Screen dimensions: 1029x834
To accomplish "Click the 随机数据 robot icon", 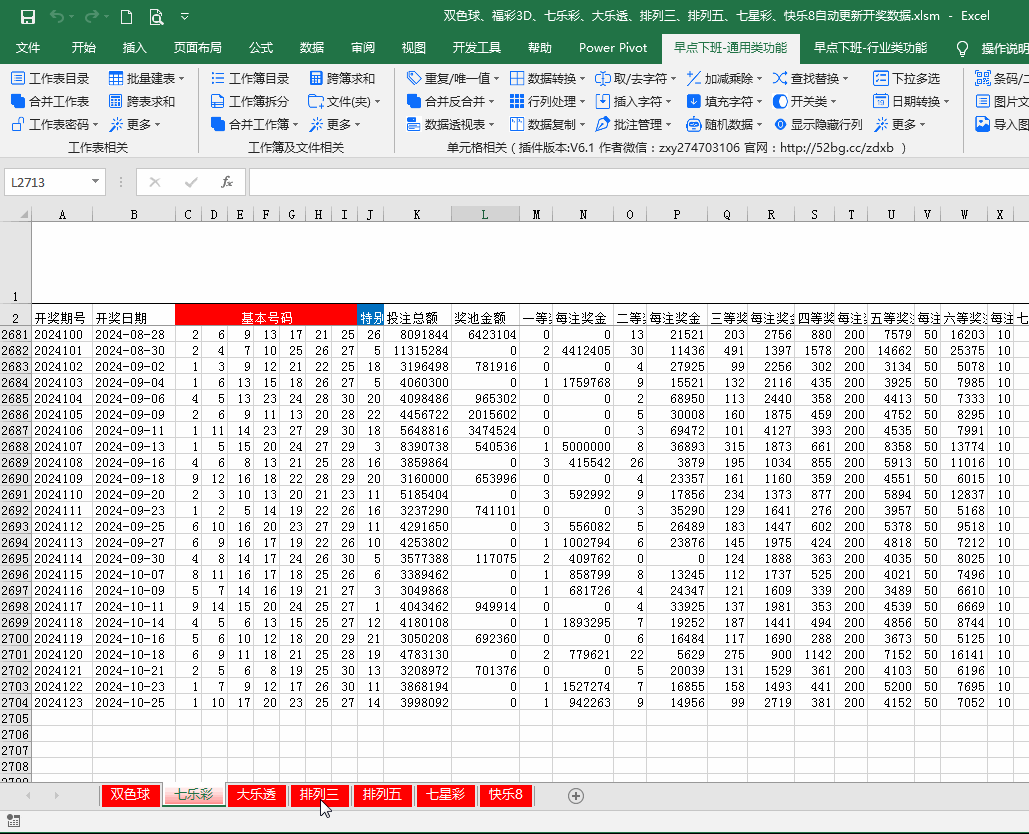I will [x=694, y=125].
